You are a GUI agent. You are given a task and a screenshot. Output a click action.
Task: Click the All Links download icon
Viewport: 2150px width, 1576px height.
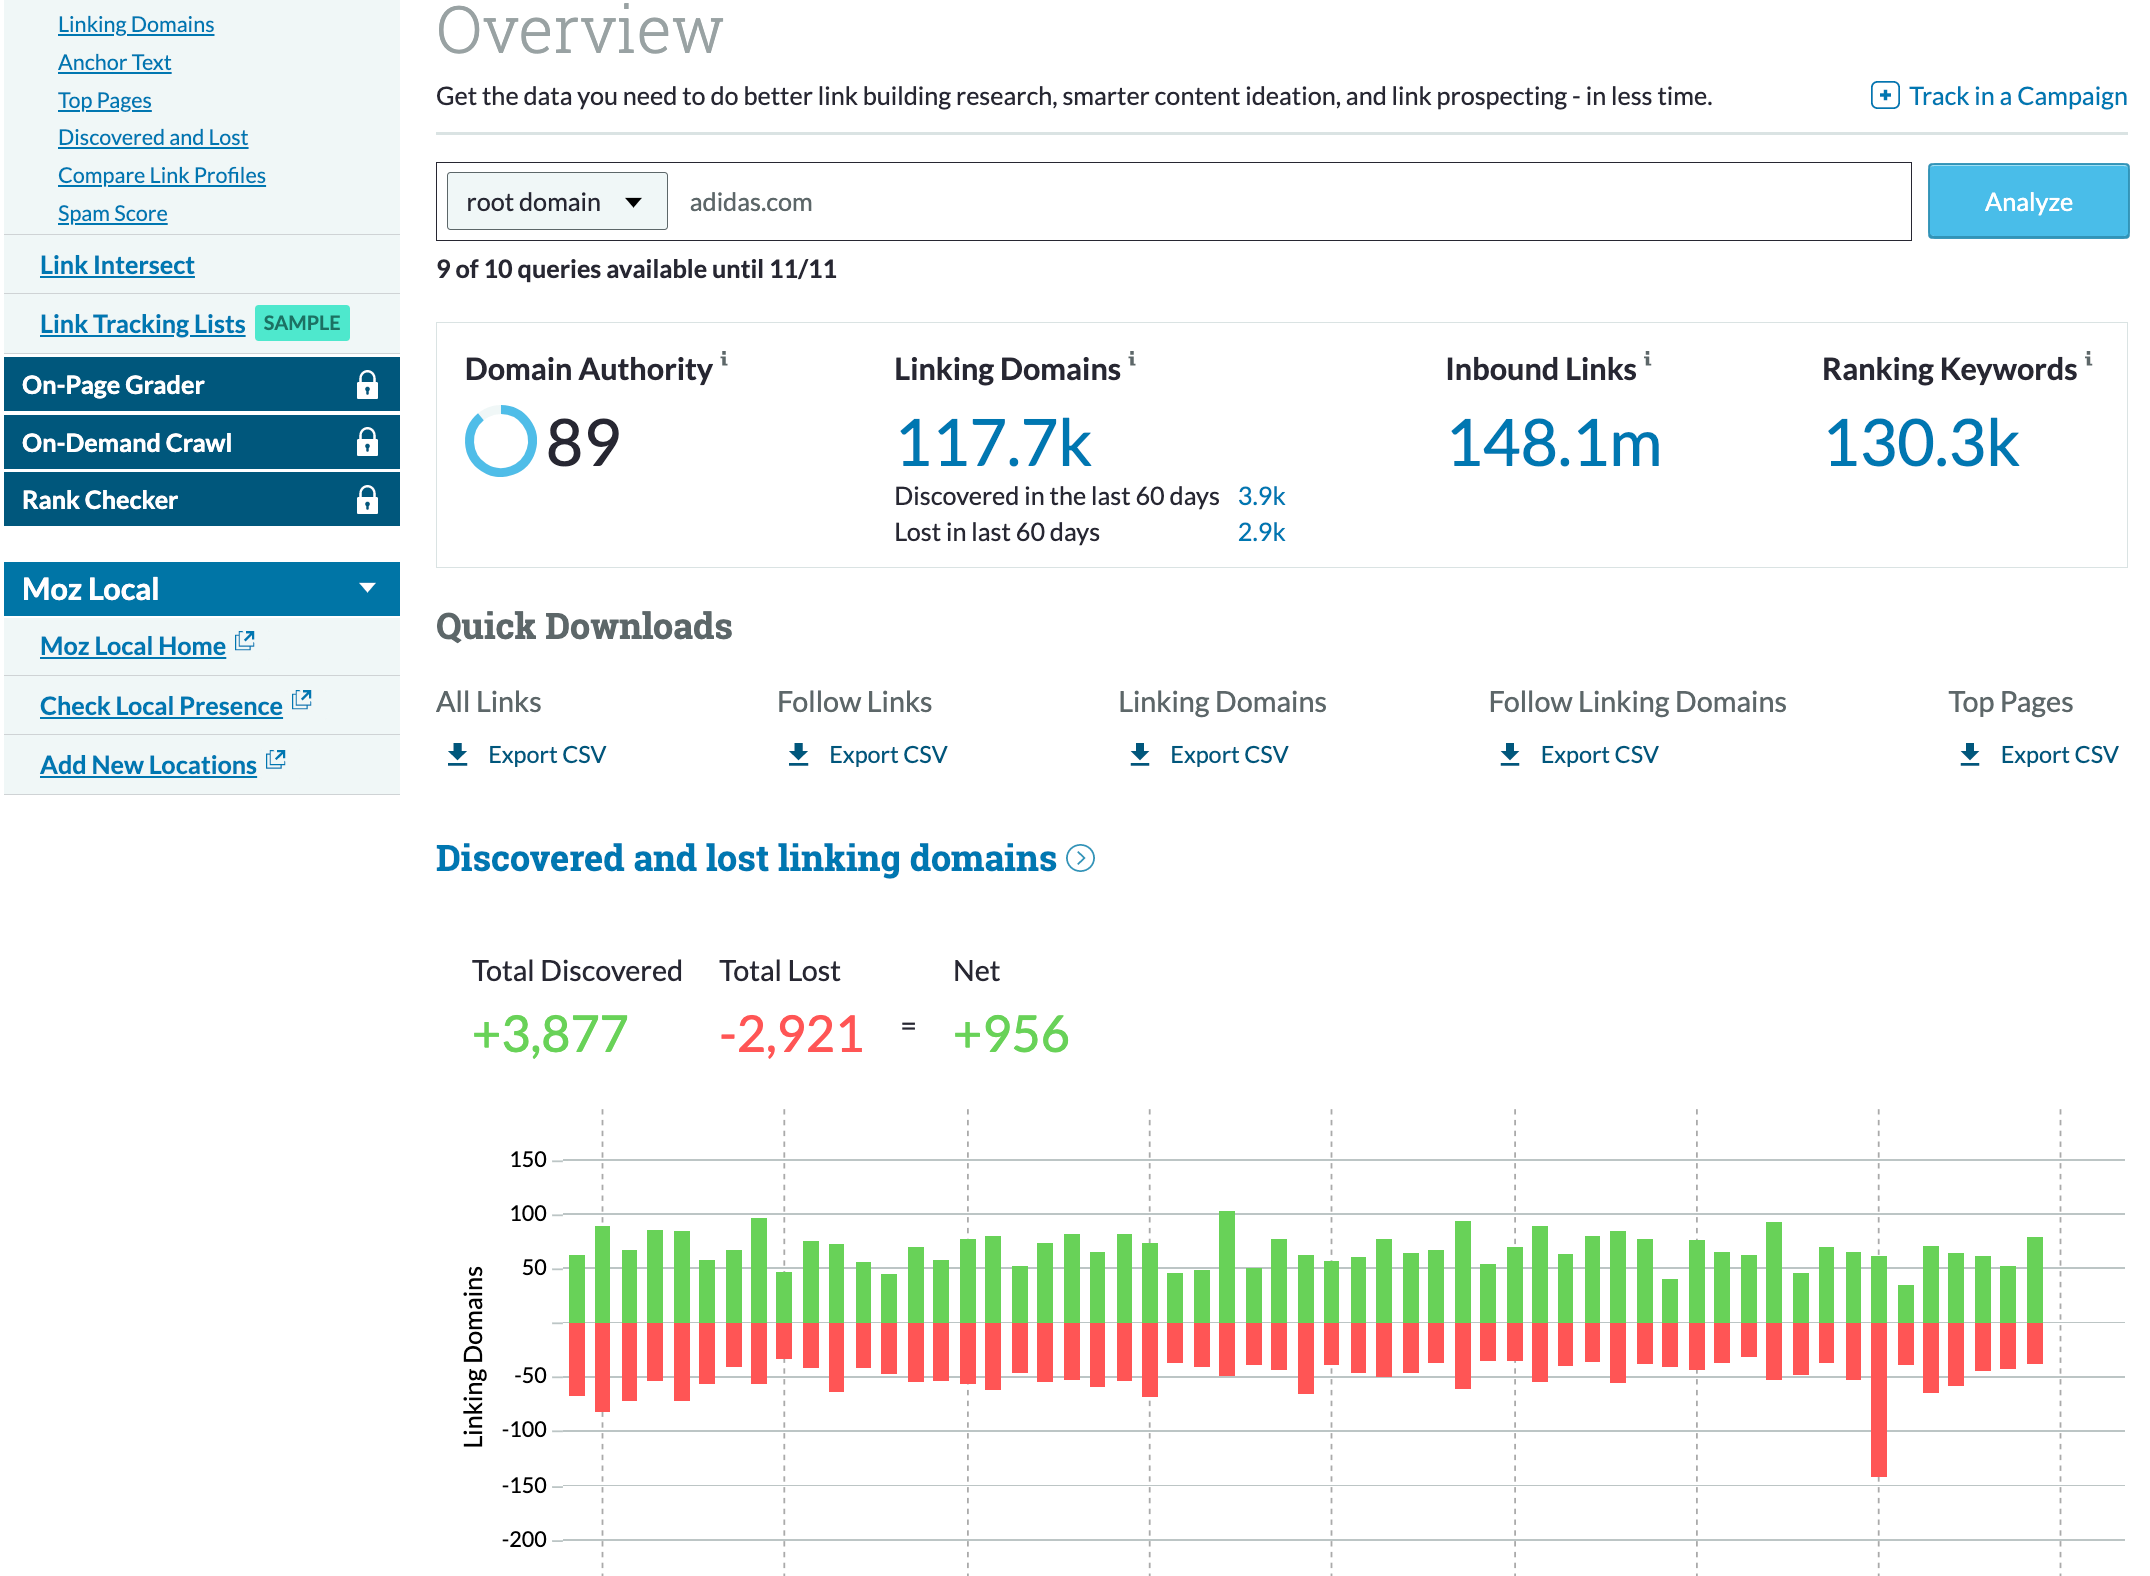(457, 754)
